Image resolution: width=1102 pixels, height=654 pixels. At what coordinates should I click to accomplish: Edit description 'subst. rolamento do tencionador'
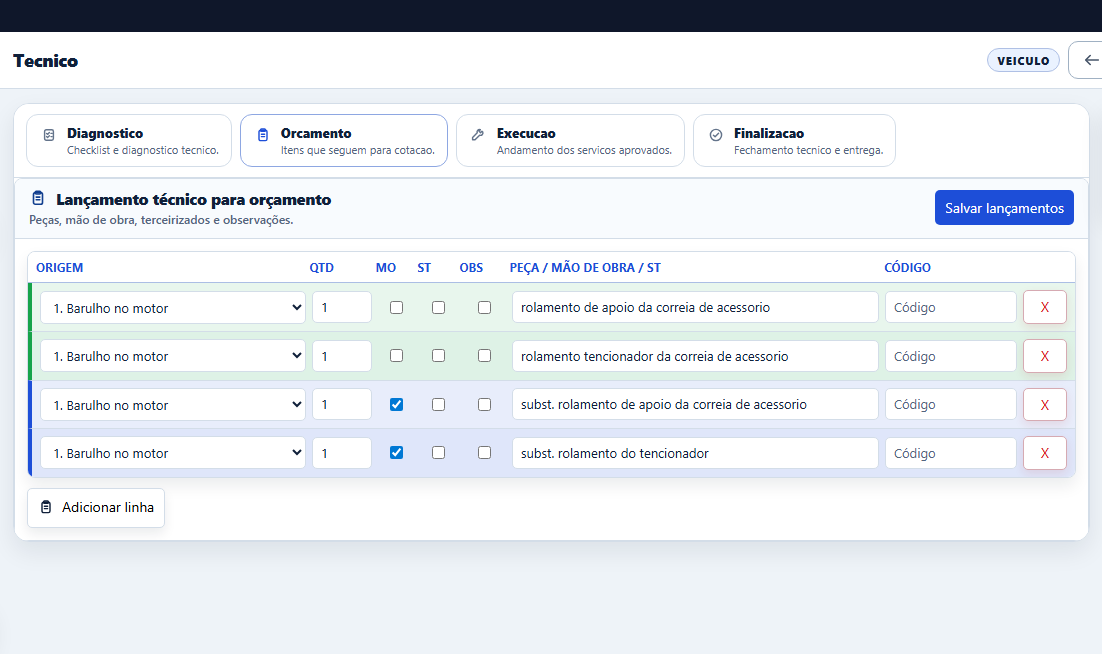coord(695,453)
